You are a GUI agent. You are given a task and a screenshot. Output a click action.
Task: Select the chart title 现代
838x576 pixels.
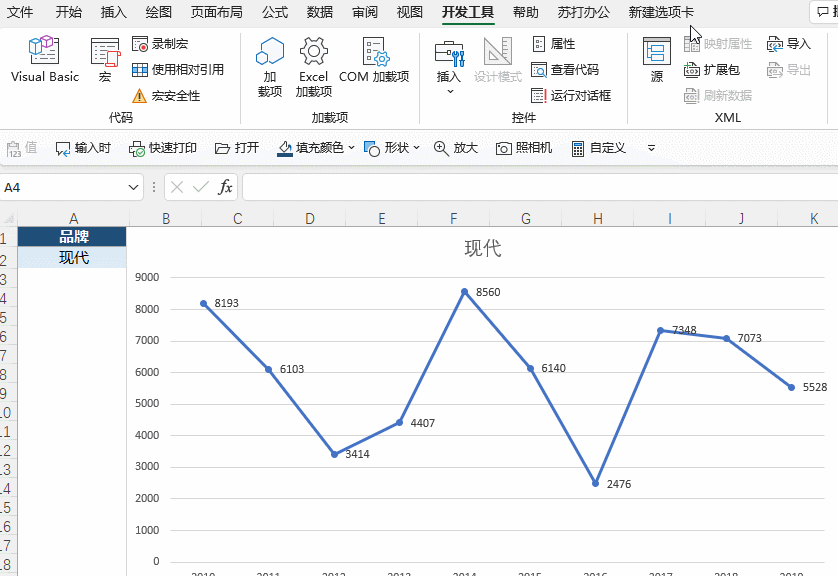click(483, 248)
